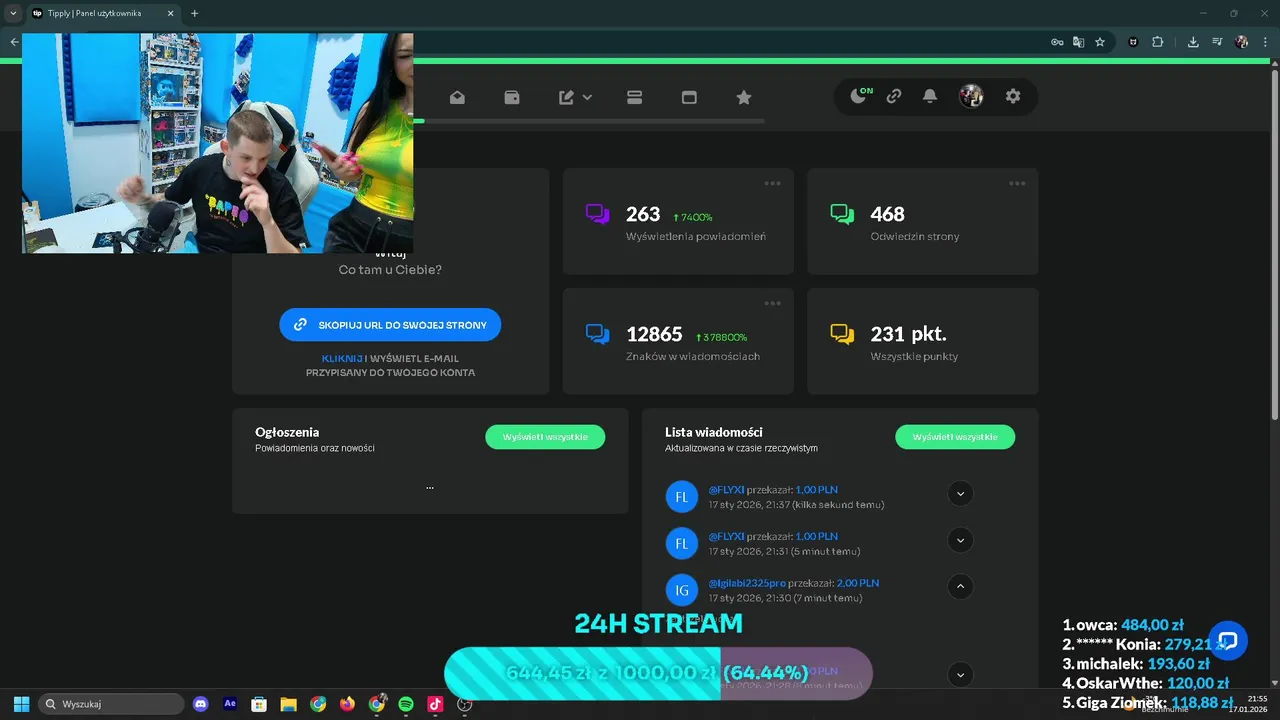Open the Chrome extensions puzzle icon
1280x720 pixels.
1157,42
